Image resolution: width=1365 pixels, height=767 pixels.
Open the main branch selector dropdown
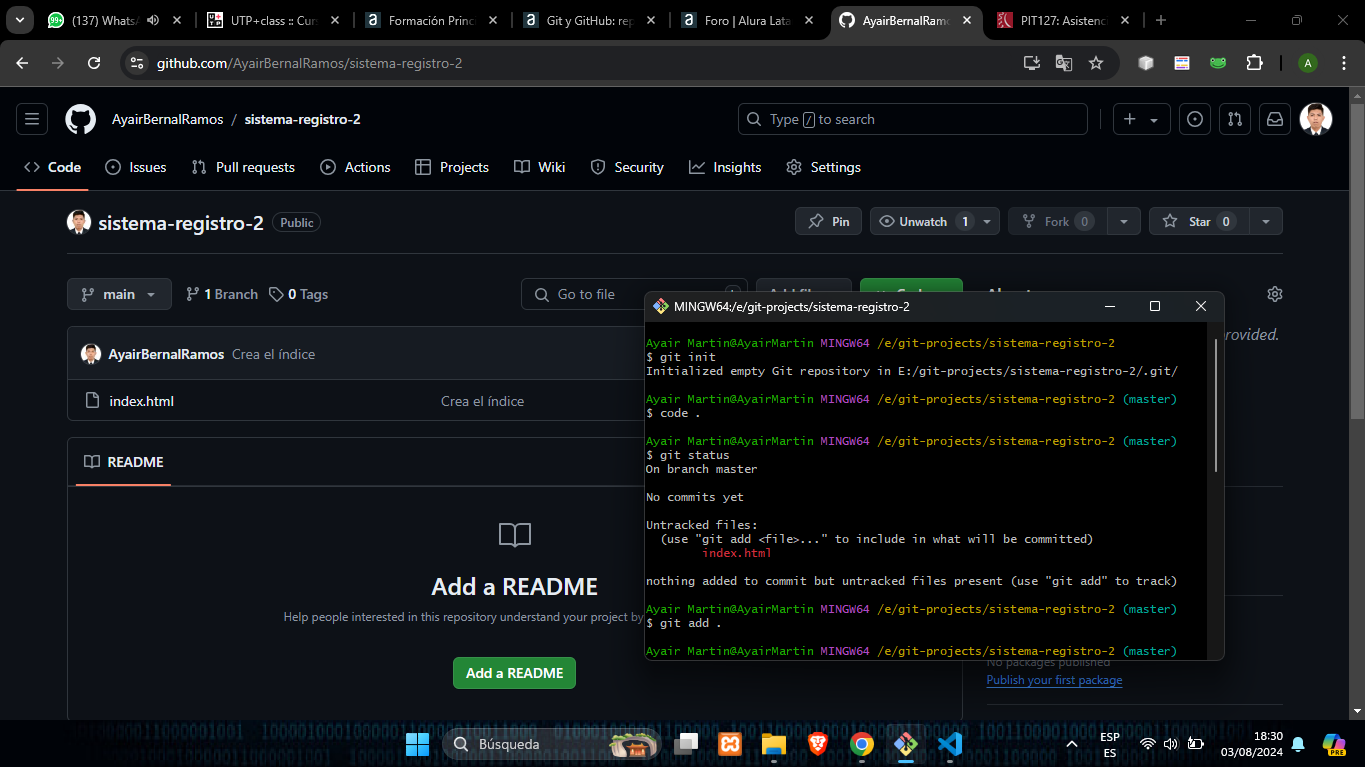click(x=119, y=294)
